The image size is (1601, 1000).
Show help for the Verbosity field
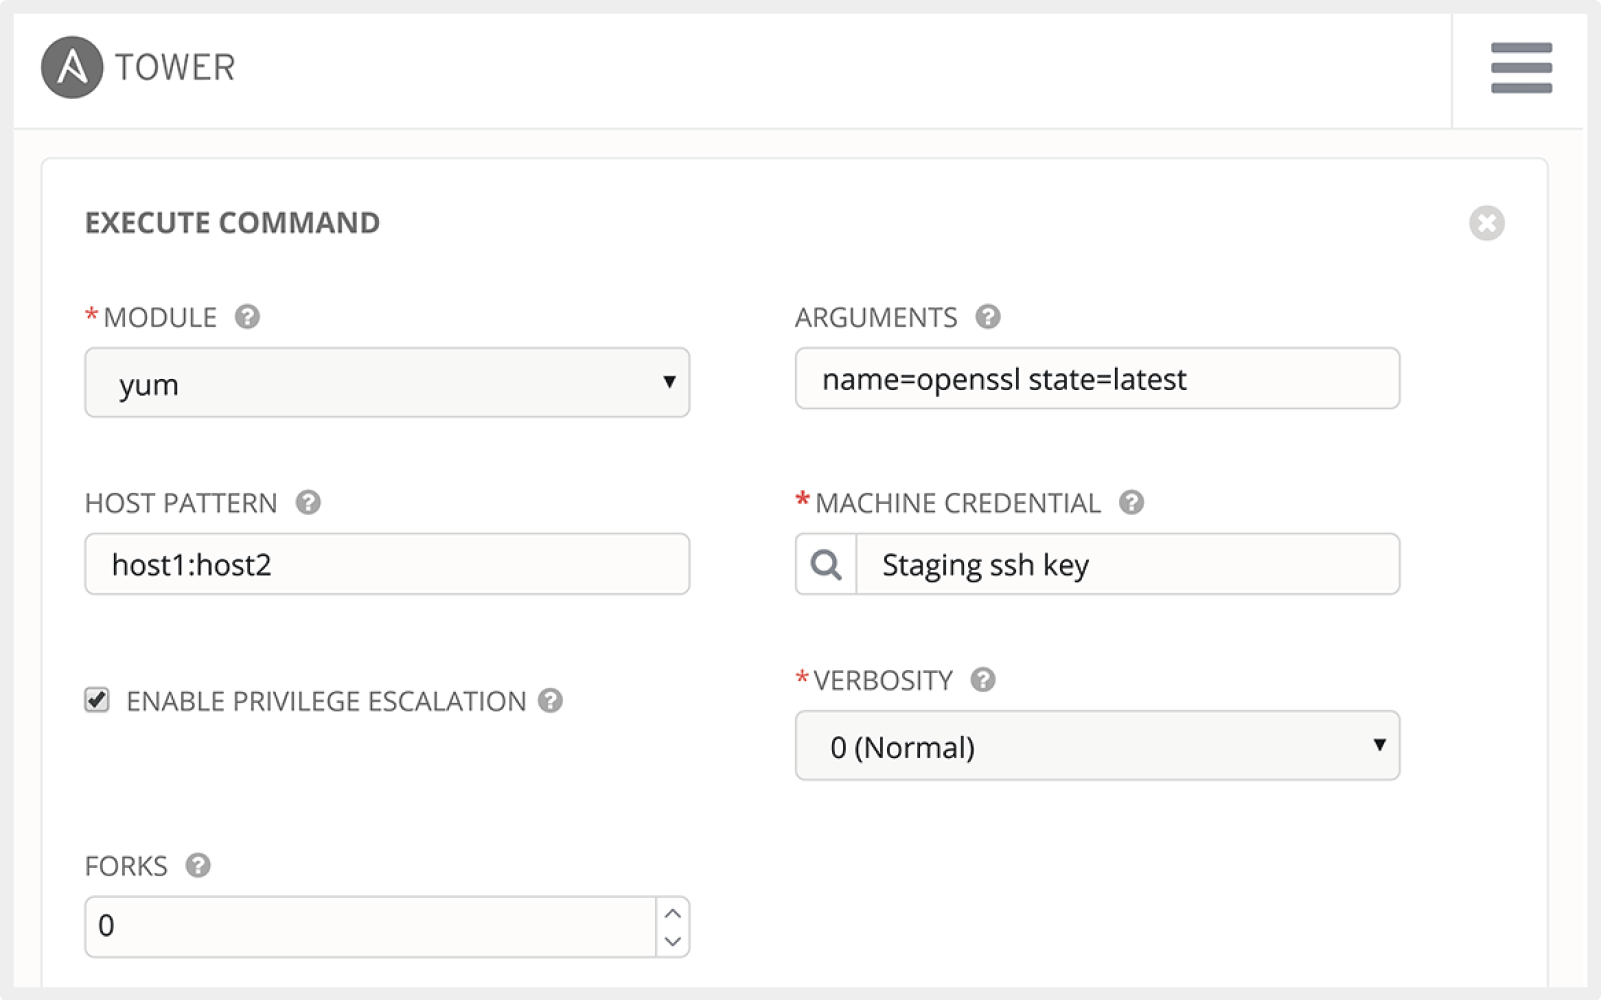coord(983,680)
